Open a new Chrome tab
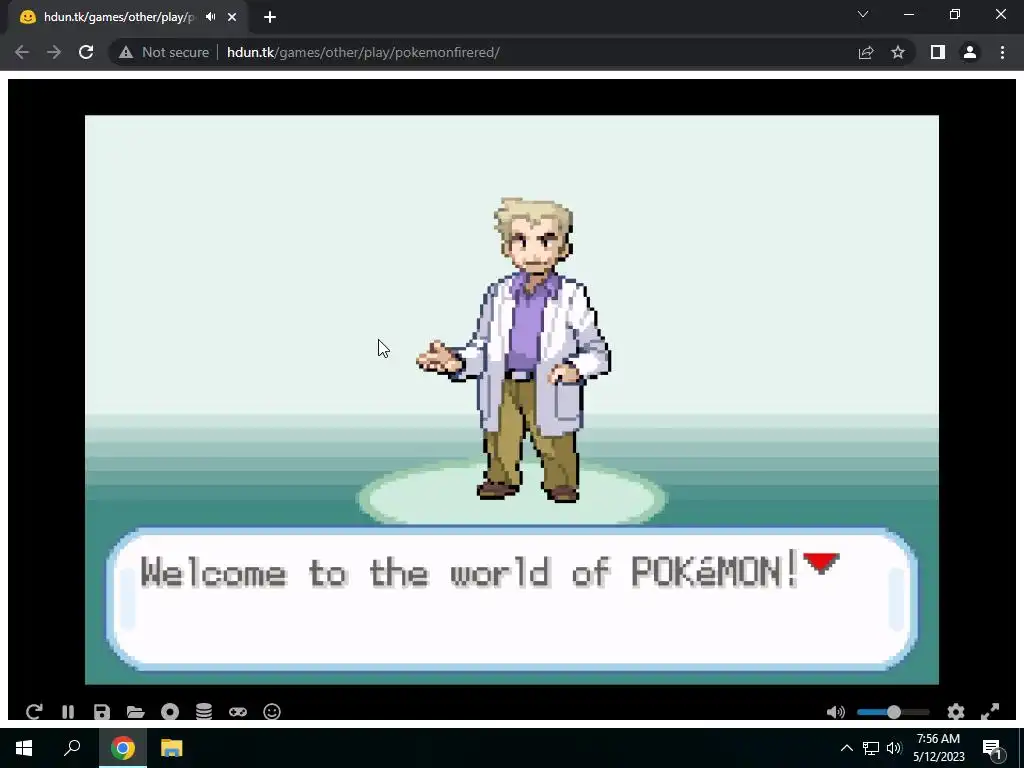 tap(270, 17)
